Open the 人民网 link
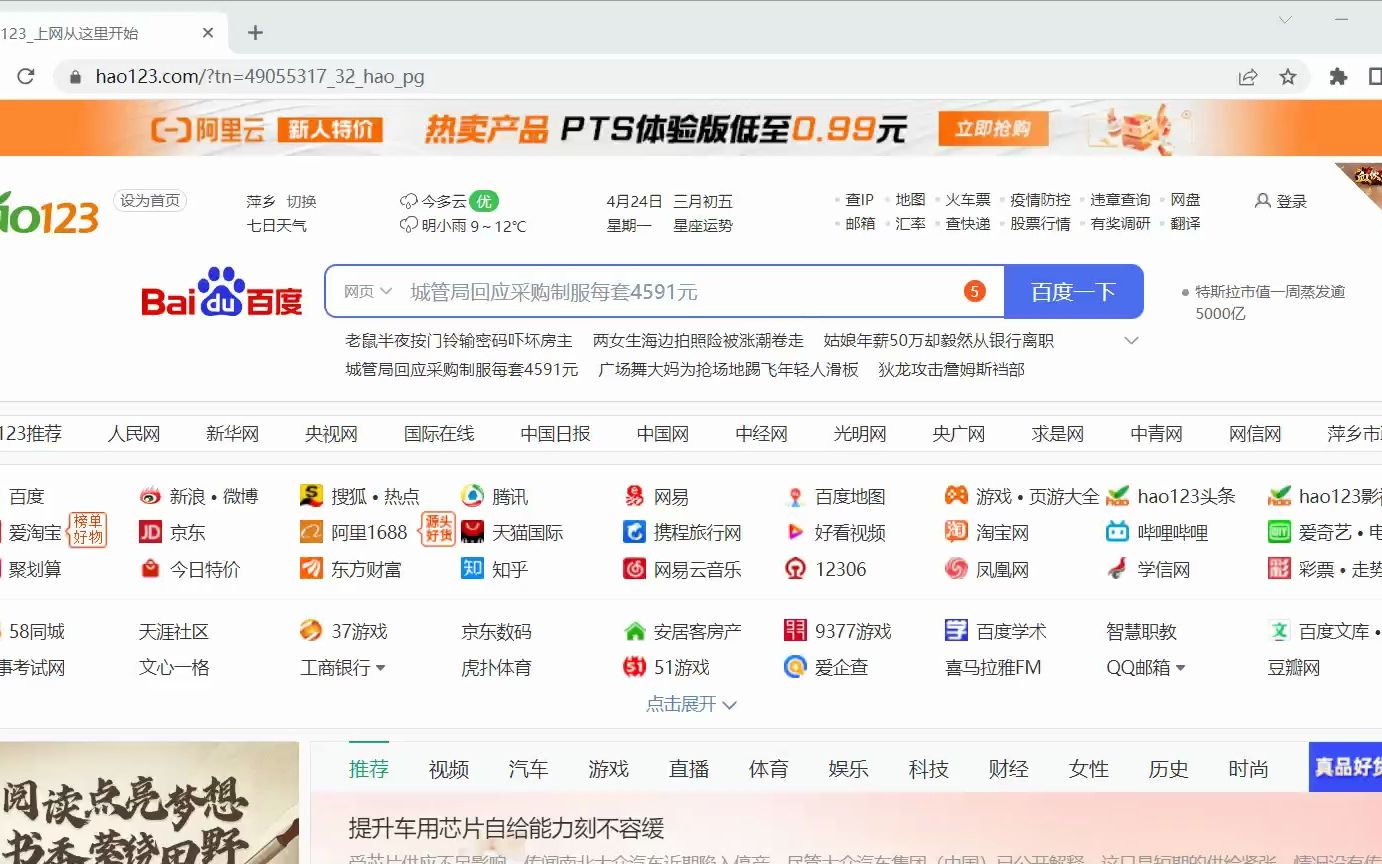This screenshot has width=1382, height=864. (x=134, y=433)
